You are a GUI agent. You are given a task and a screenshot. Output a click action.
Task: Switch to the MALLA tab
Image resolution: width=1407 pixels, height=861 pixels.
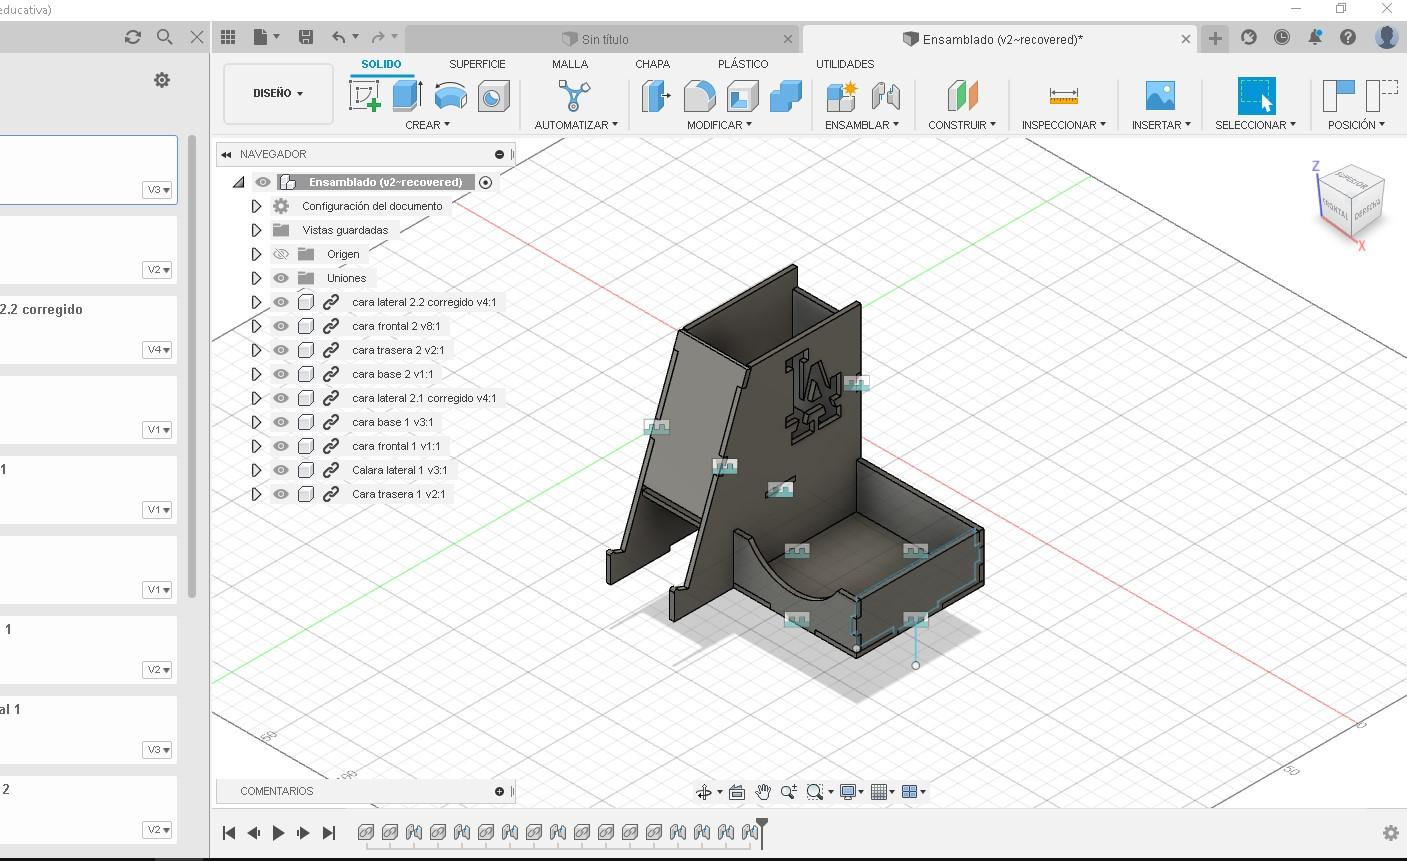click(570, 64)
